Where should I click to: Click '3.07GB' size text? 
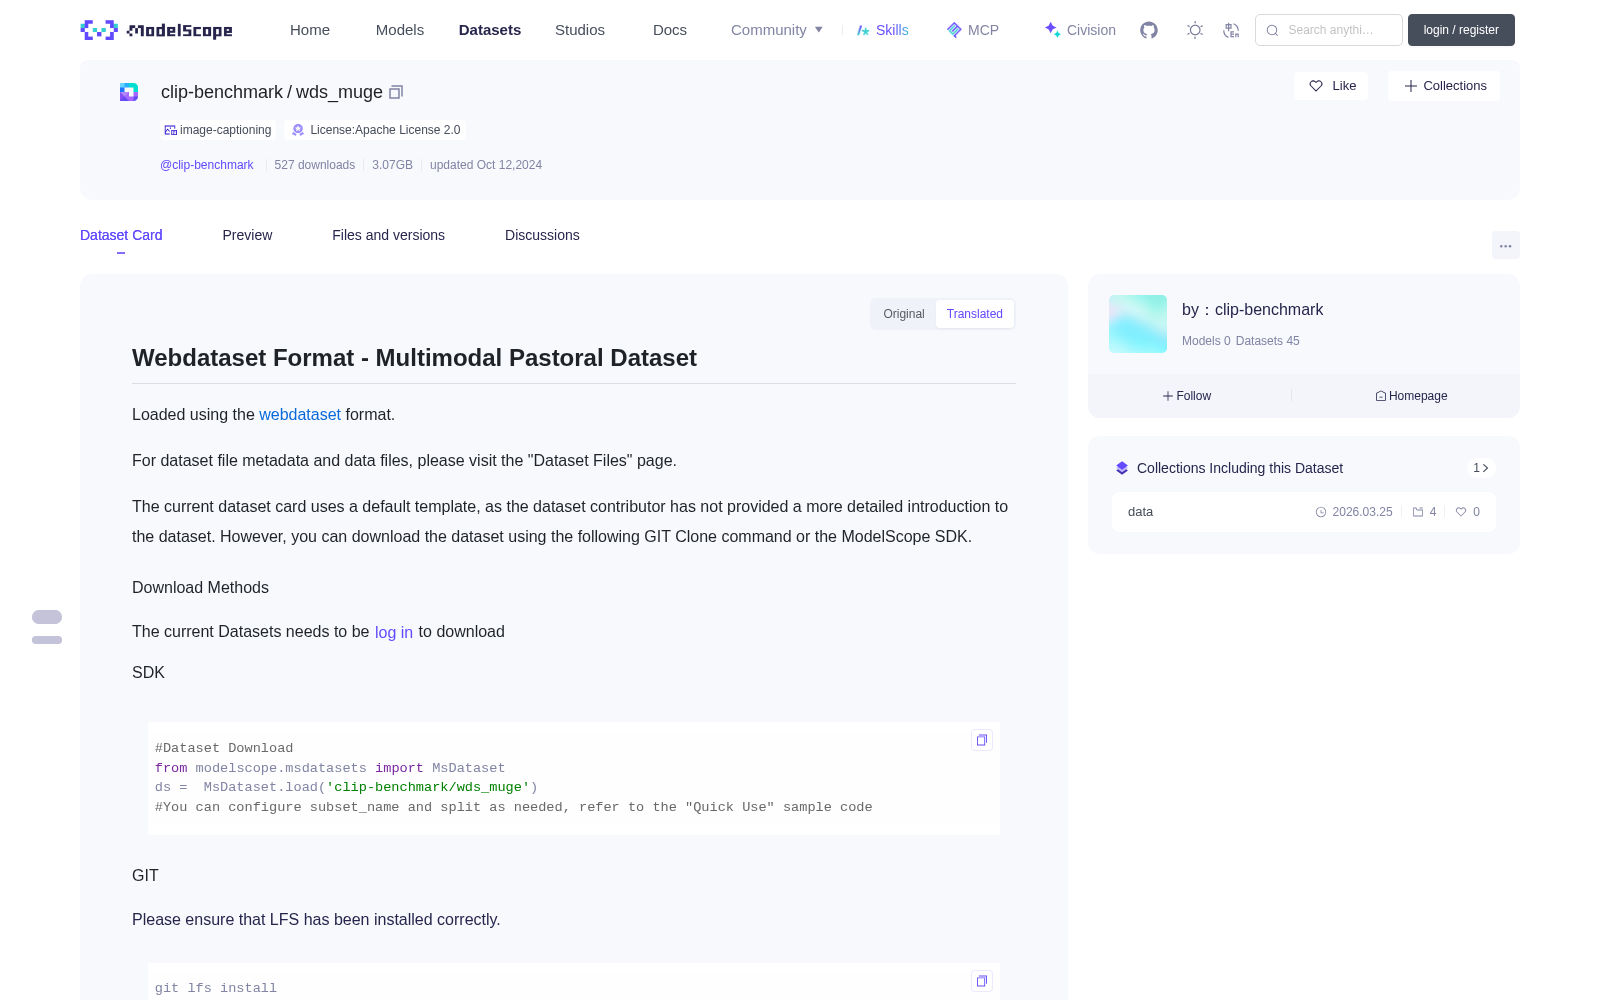point(392,165)
